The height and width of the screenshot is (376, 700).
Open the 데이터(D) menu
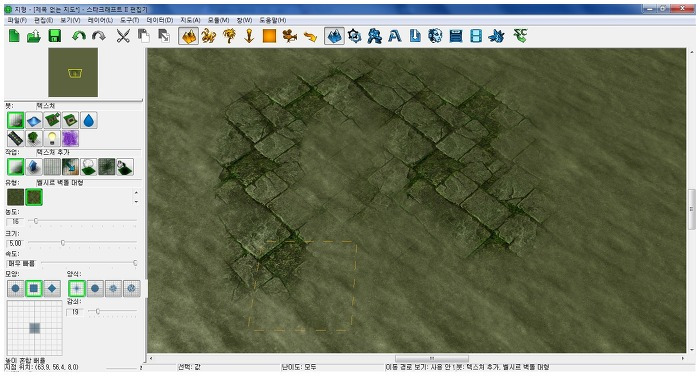(x=159, y=20)
